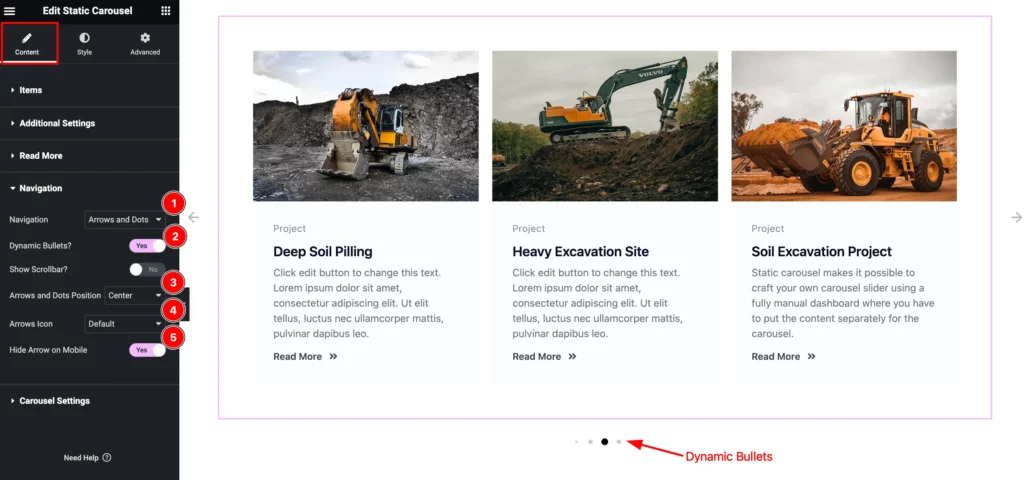The image size is (1024, 480).
Task: Click the yellow wheel loader image
Action: pyautogui.click(x=844, y=126)
